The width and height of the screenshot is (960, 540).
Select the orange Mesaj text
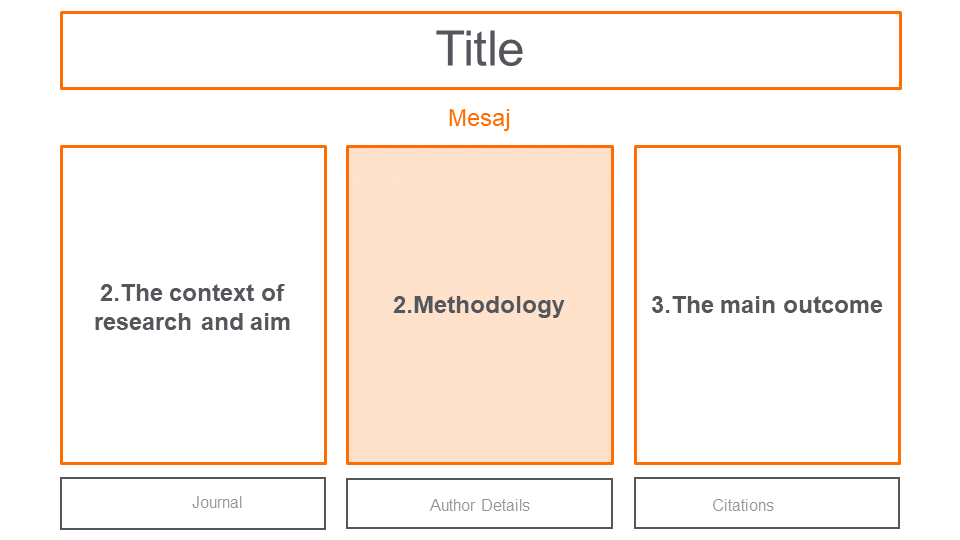[x=479, y=118]
